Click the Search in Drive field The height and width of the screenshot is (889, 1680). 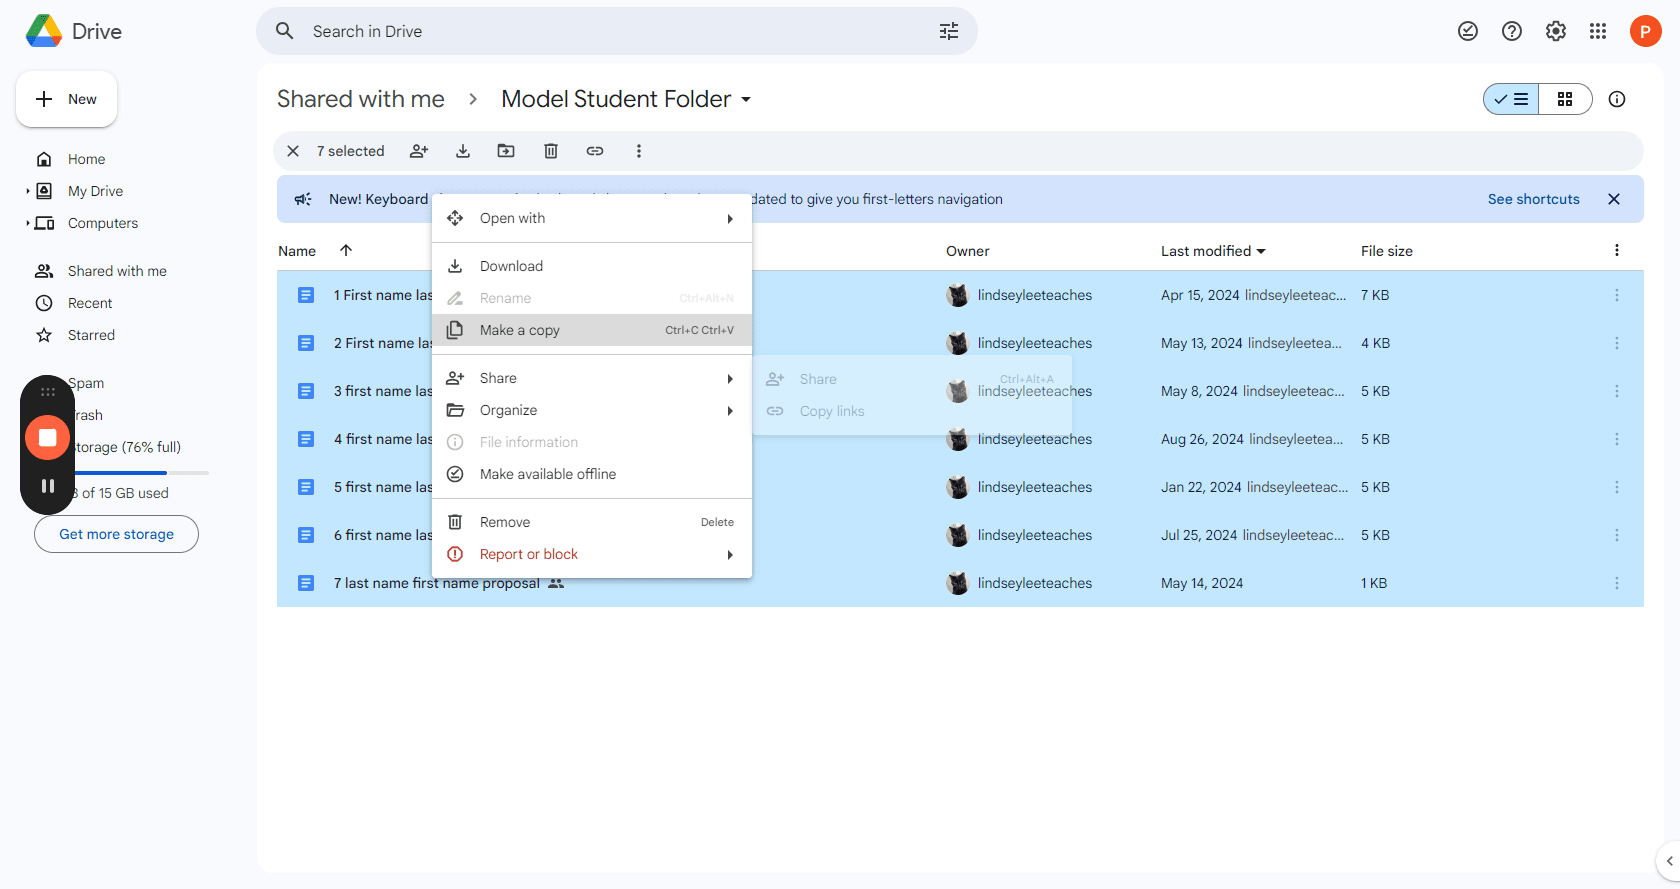(x=617, y=31)
